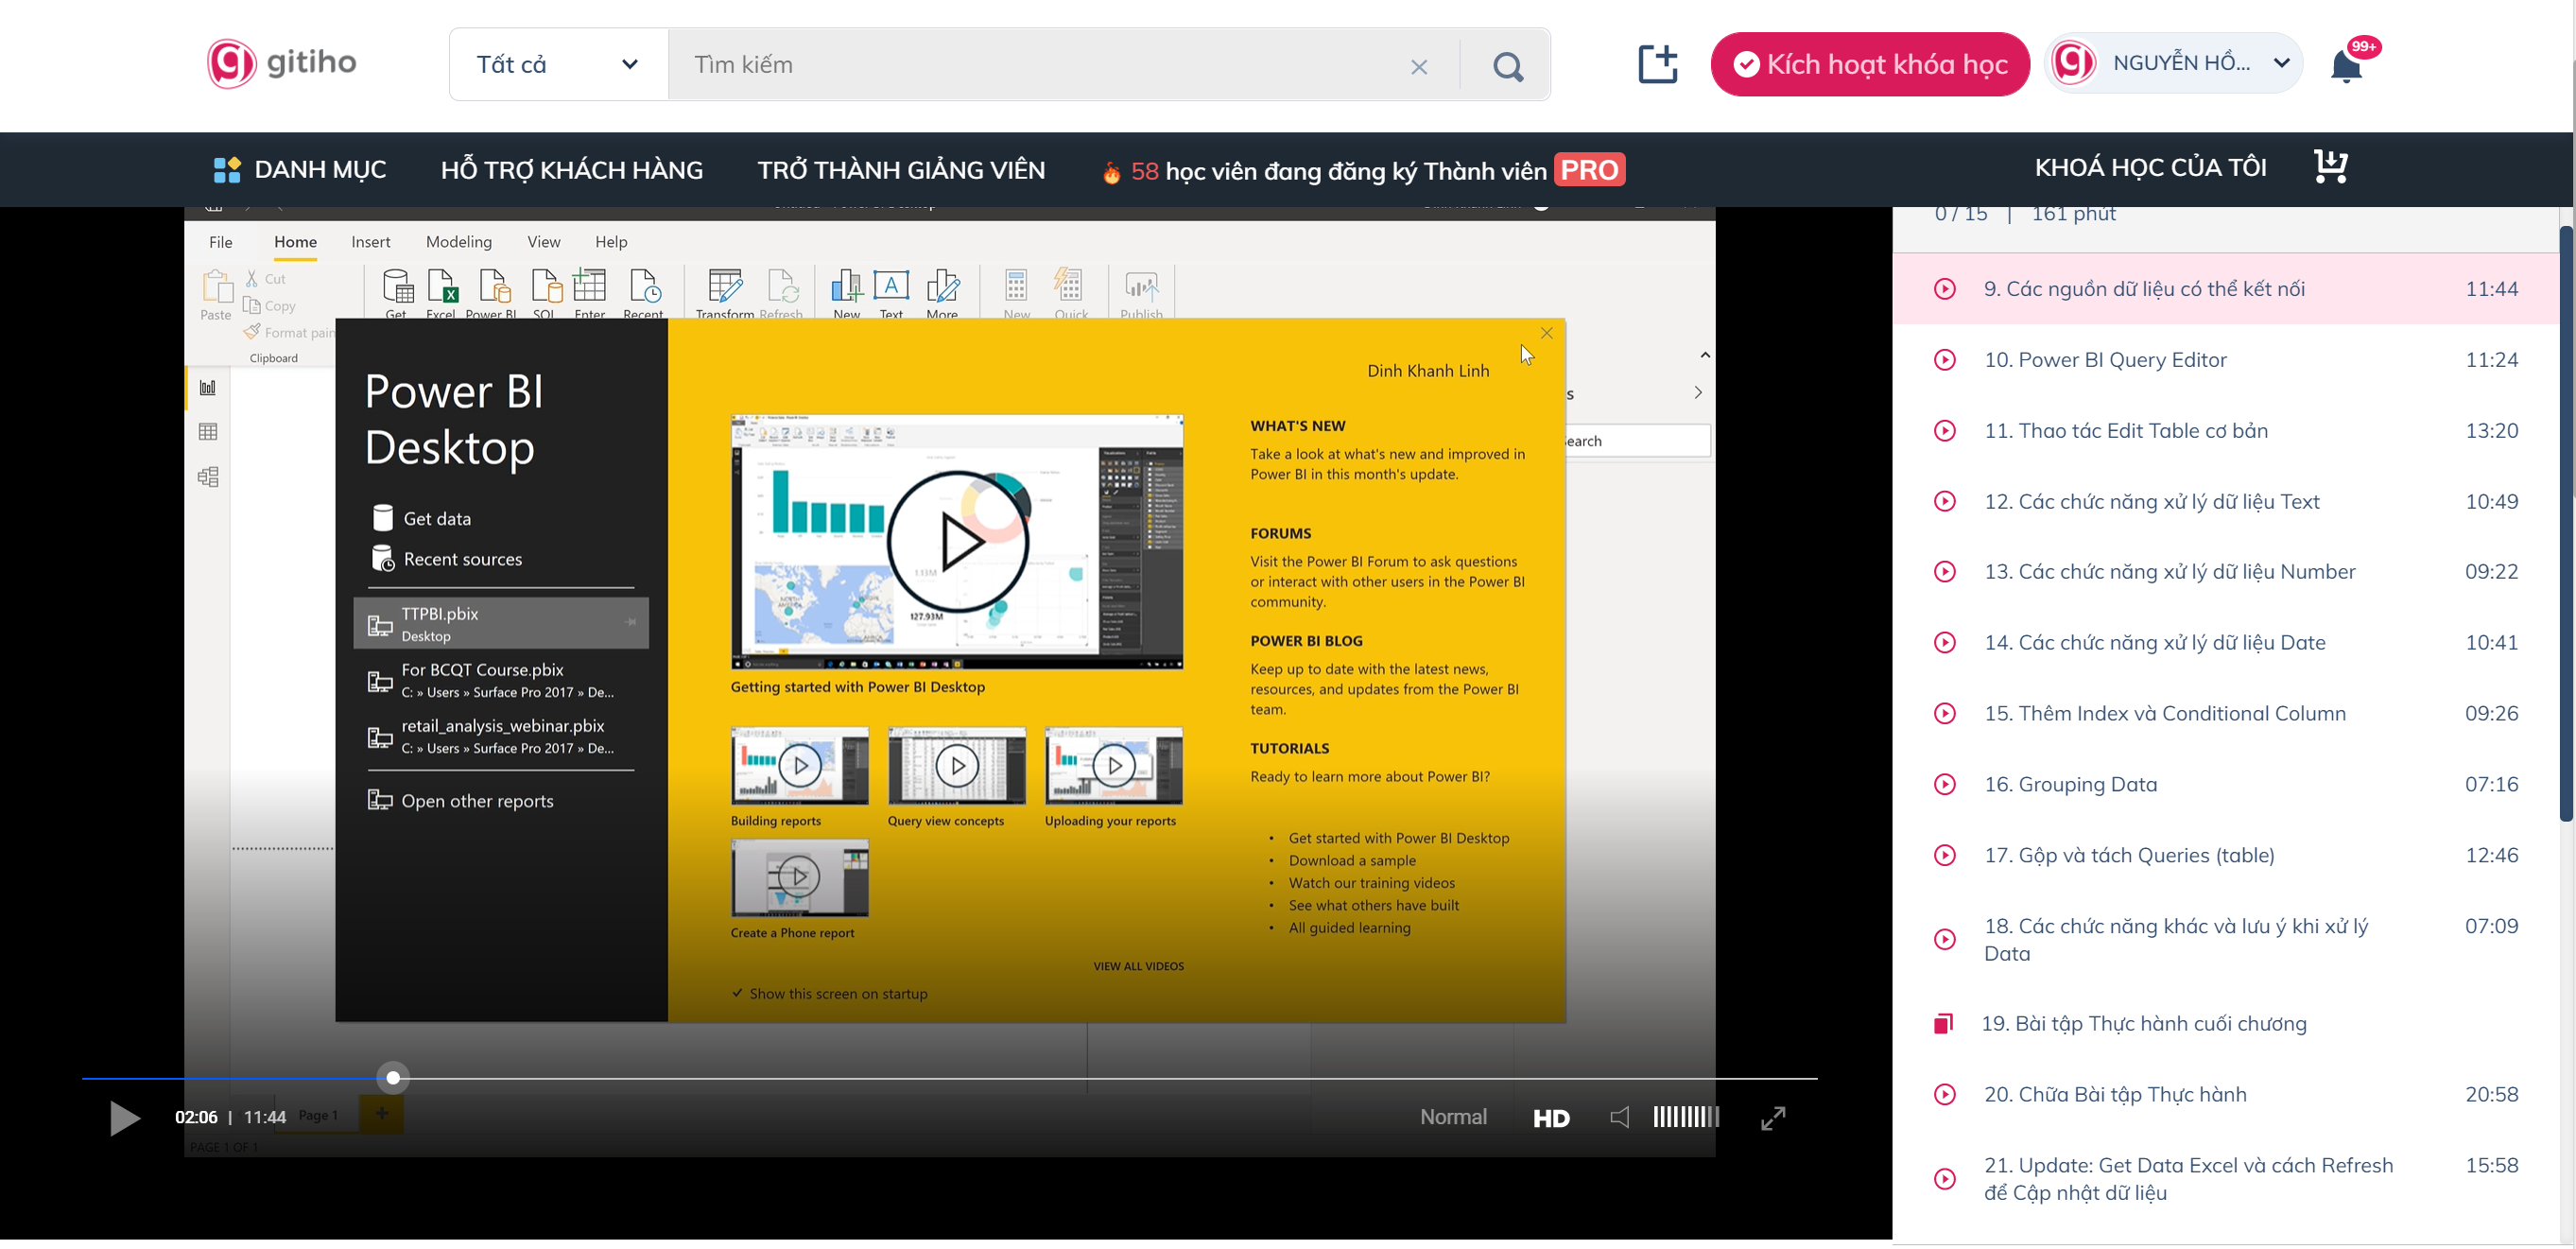Click the gitiho logo
The height and width of the screenshot is (1249, 2576).
[x=281, y=63]
